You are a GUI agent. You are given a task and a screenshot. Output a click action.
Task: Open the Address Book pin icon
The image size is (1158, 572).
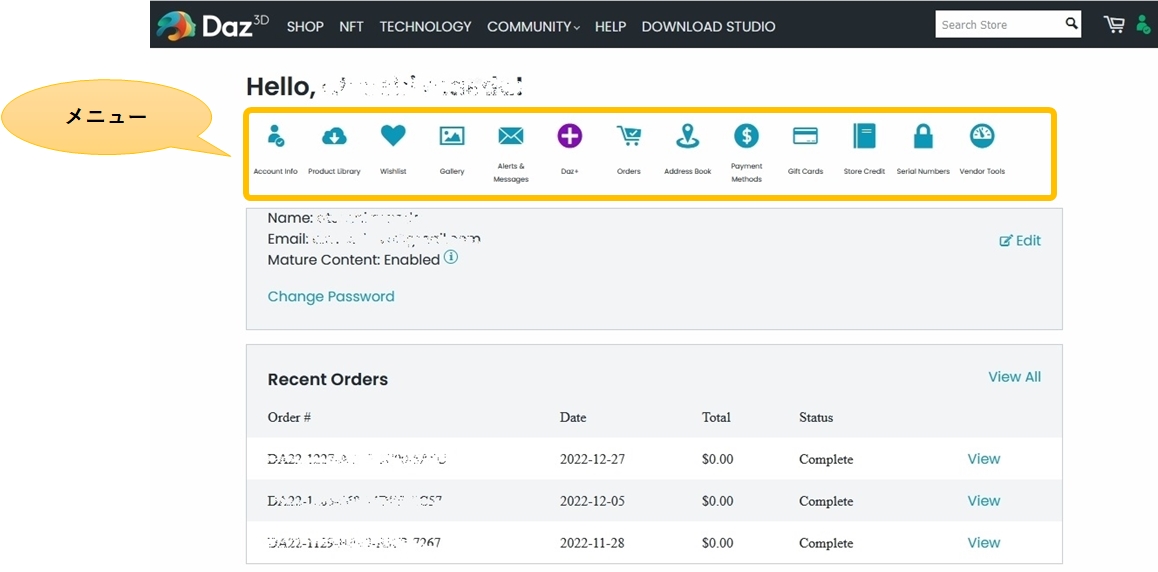coord(688,136)
